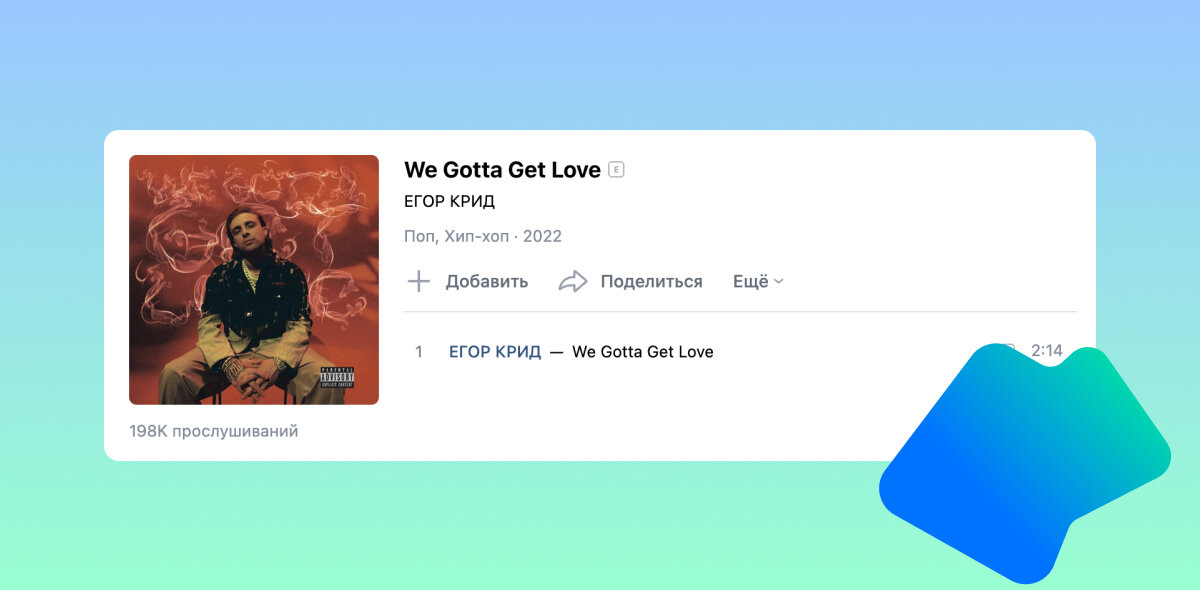This screenshot has width=1200, height=590.
Task: Click track number 1 in track list
Action: pos(419,352)
